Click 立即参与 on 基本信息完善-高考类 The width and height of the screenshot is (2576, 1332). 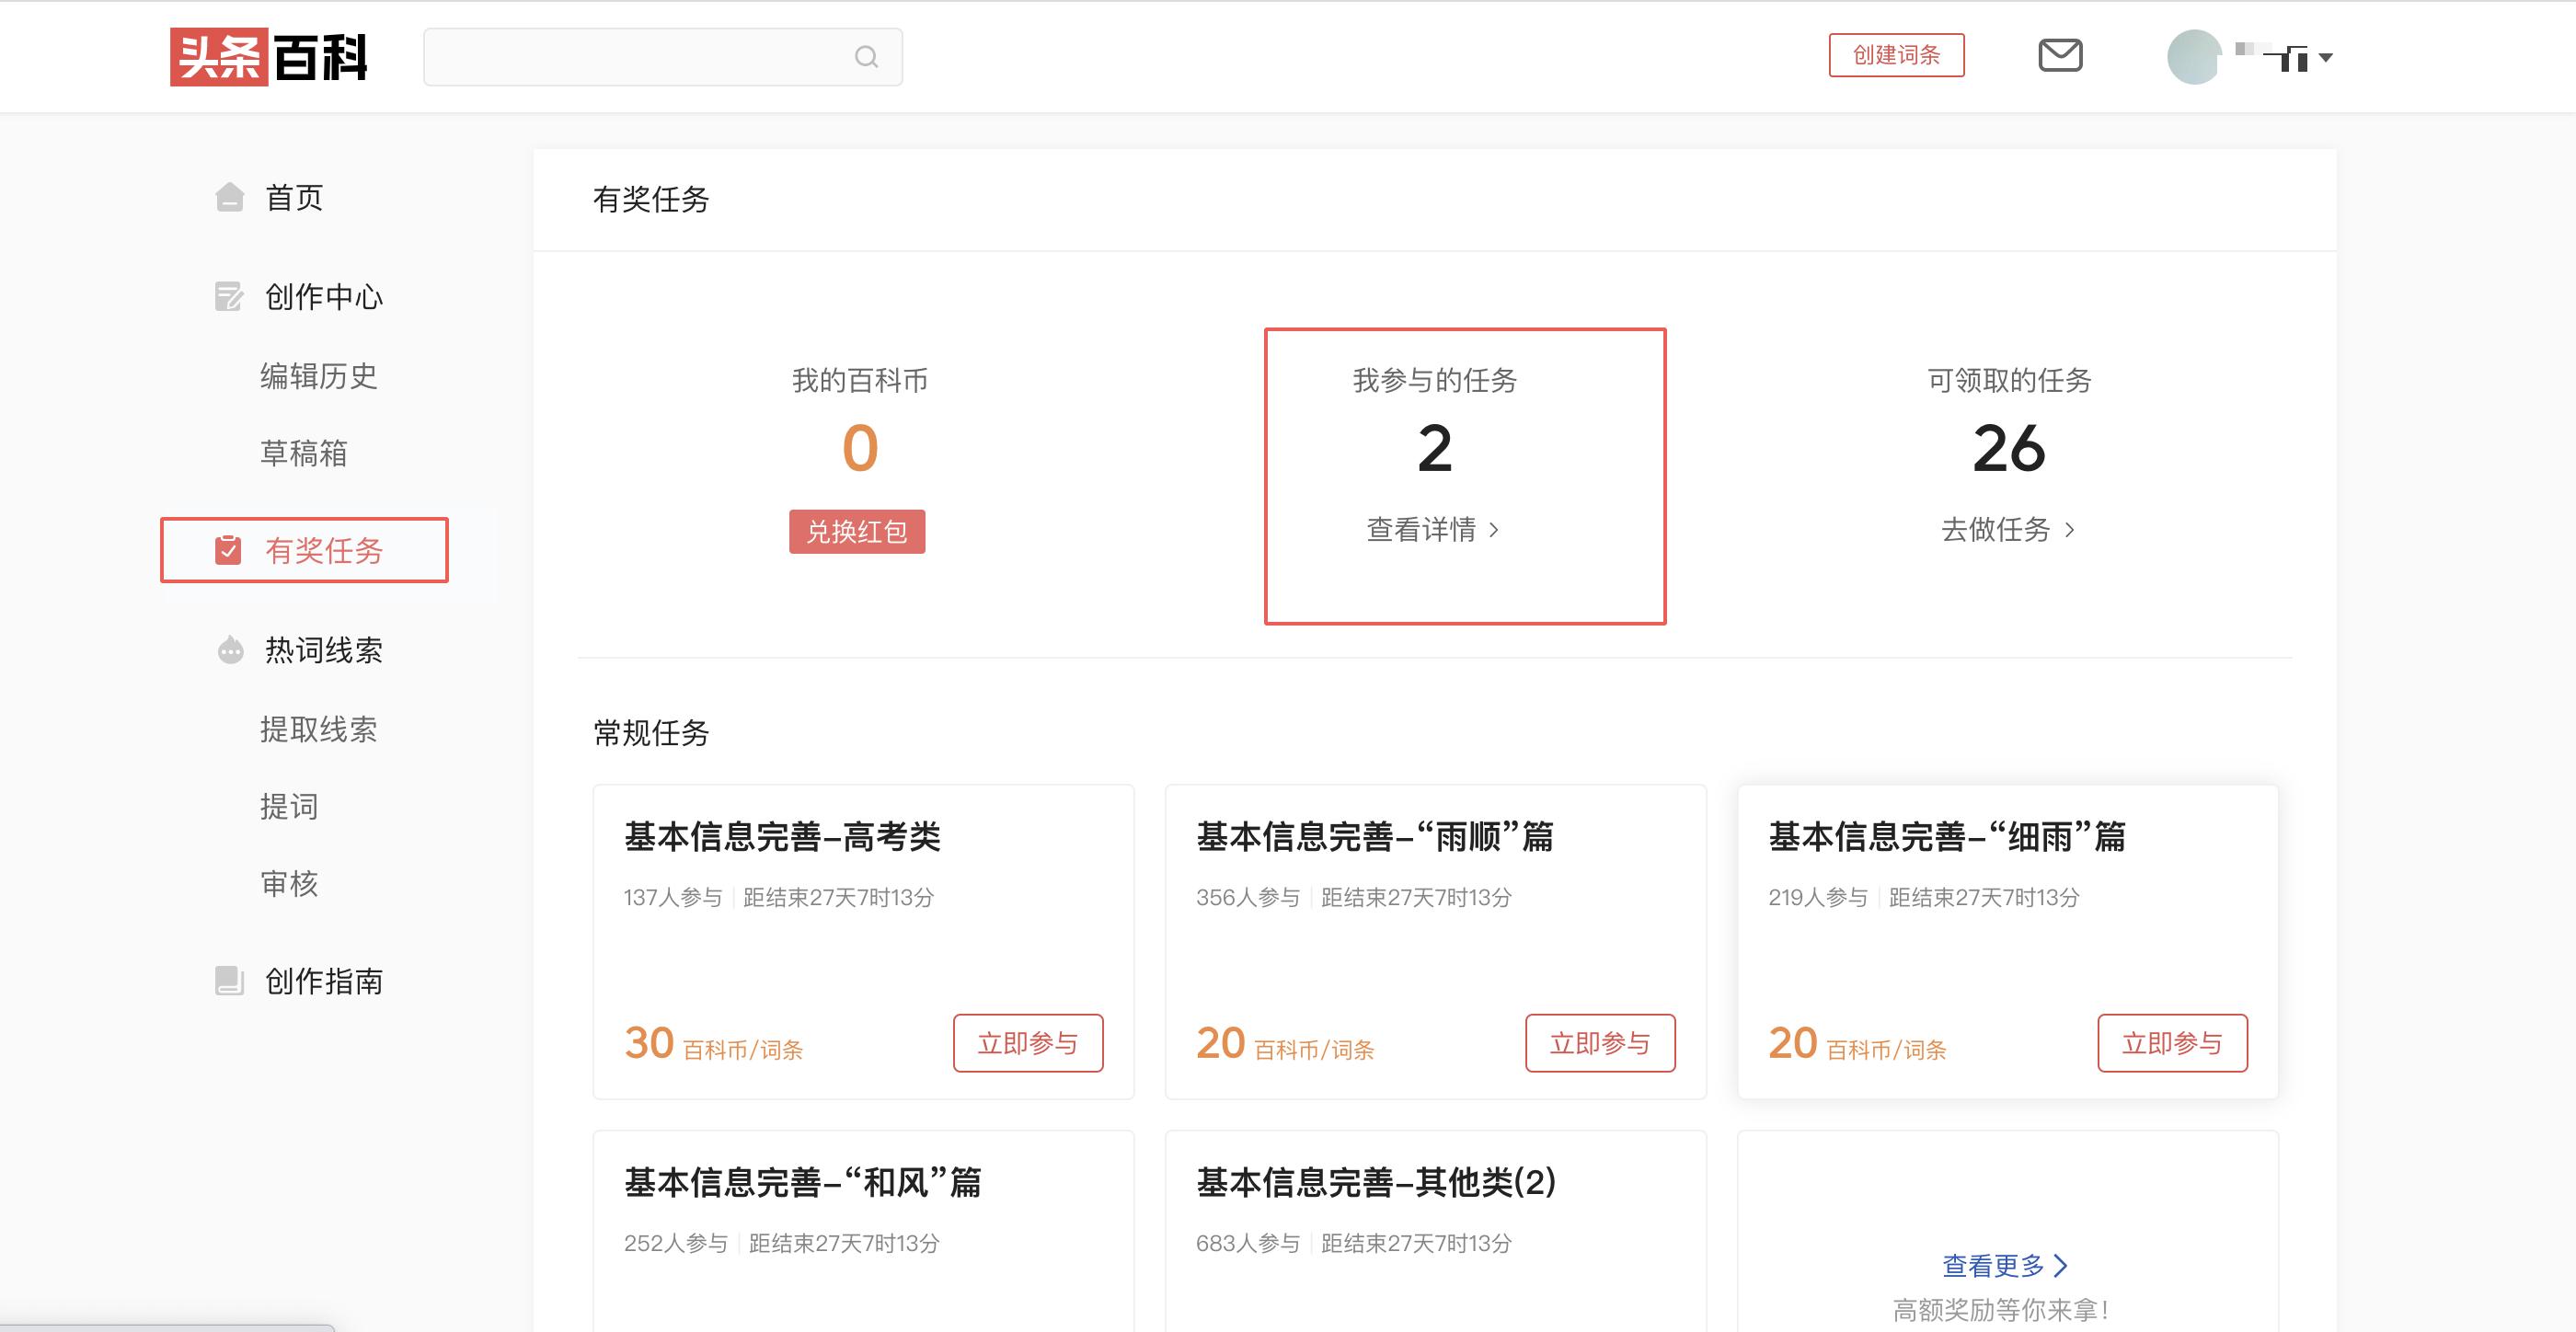click(x=1028, y=1043)
